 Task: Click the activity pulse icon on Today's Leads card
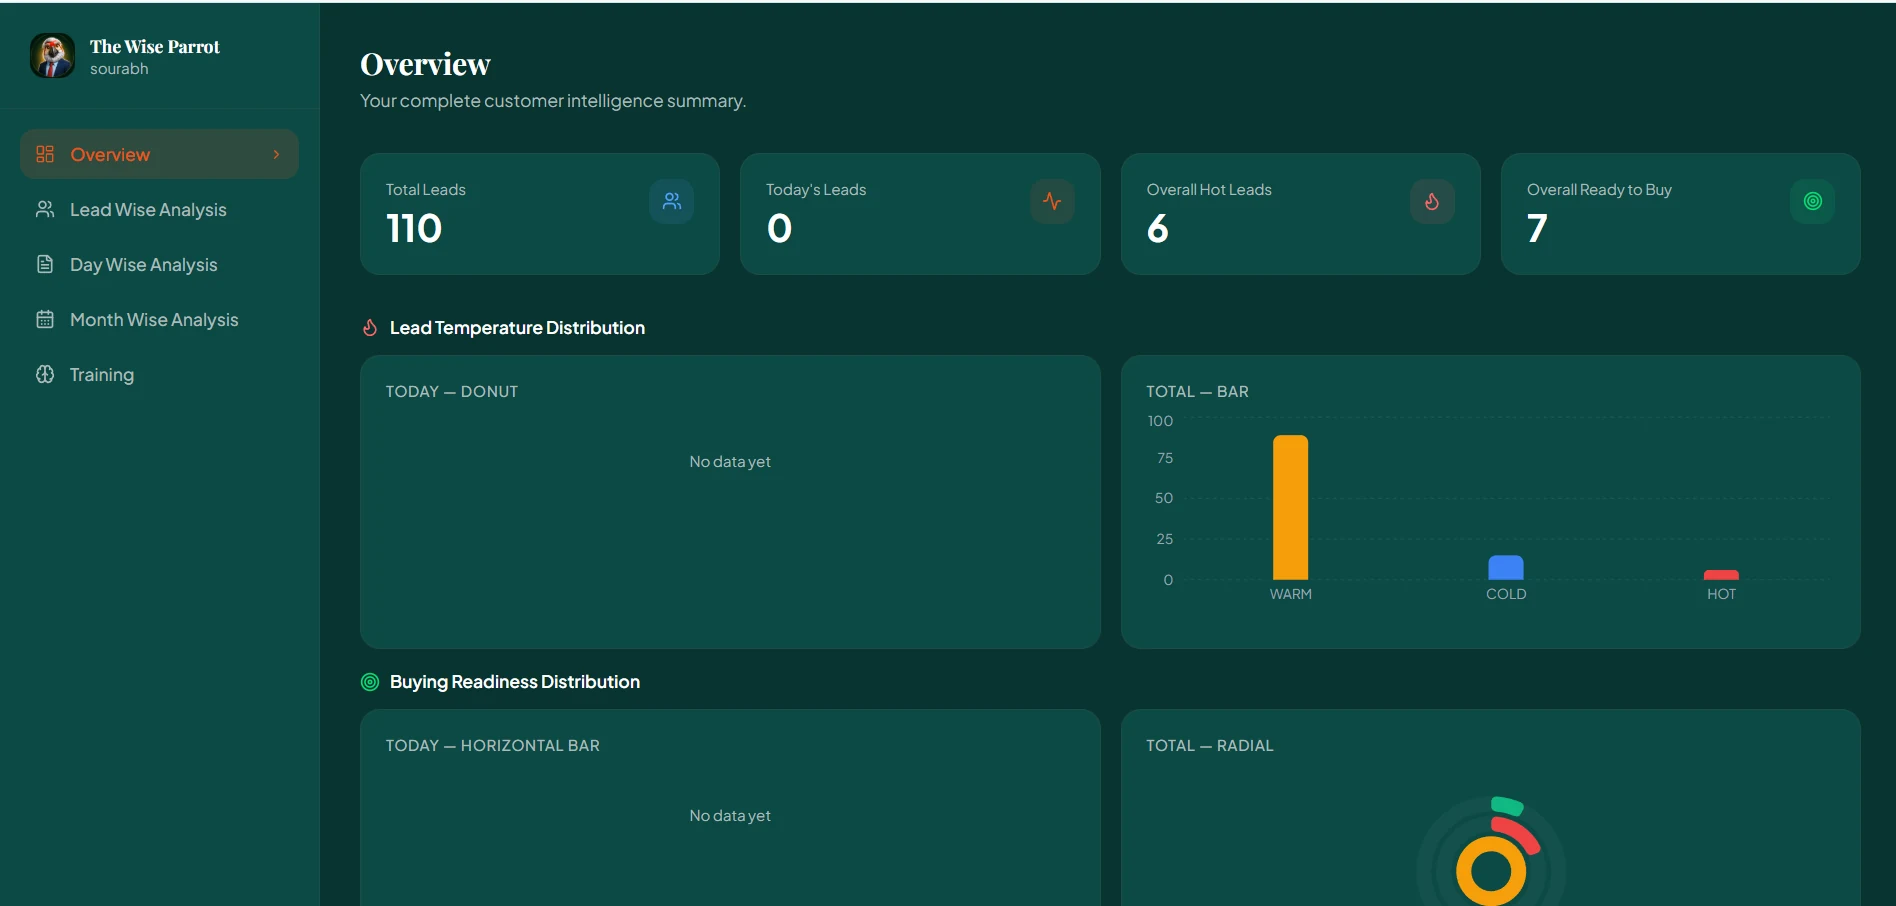click(1052, 201)
